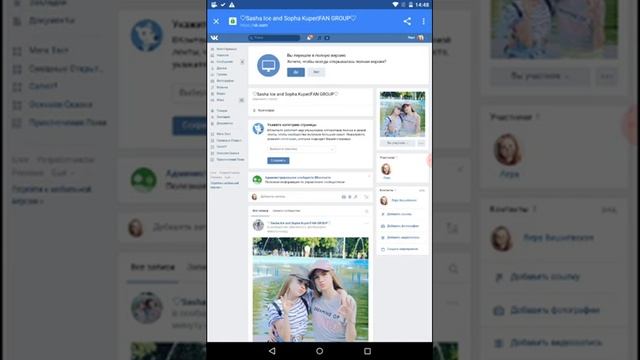The image size is (640, 360).
Task: Focus the VK search field
Action: (x=274, y=38)
